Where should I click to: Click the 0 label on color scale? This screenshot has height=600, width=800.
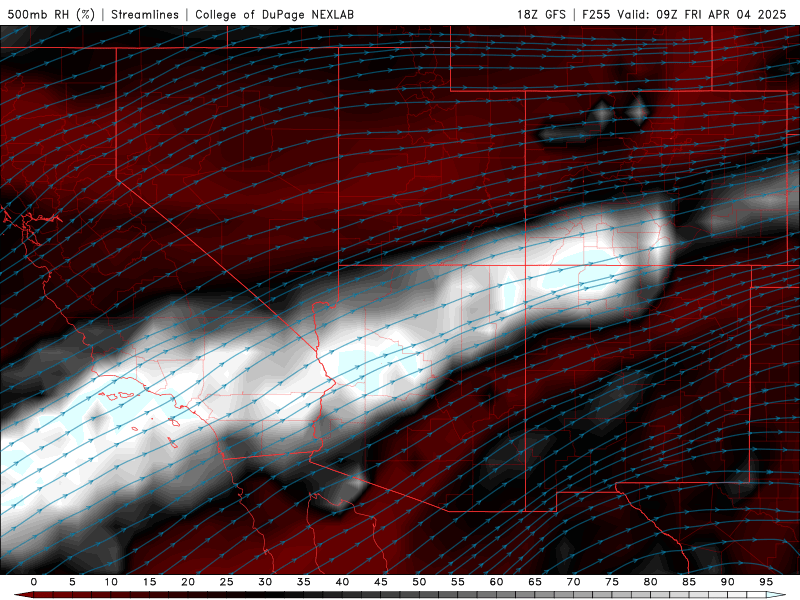[34, 582]
